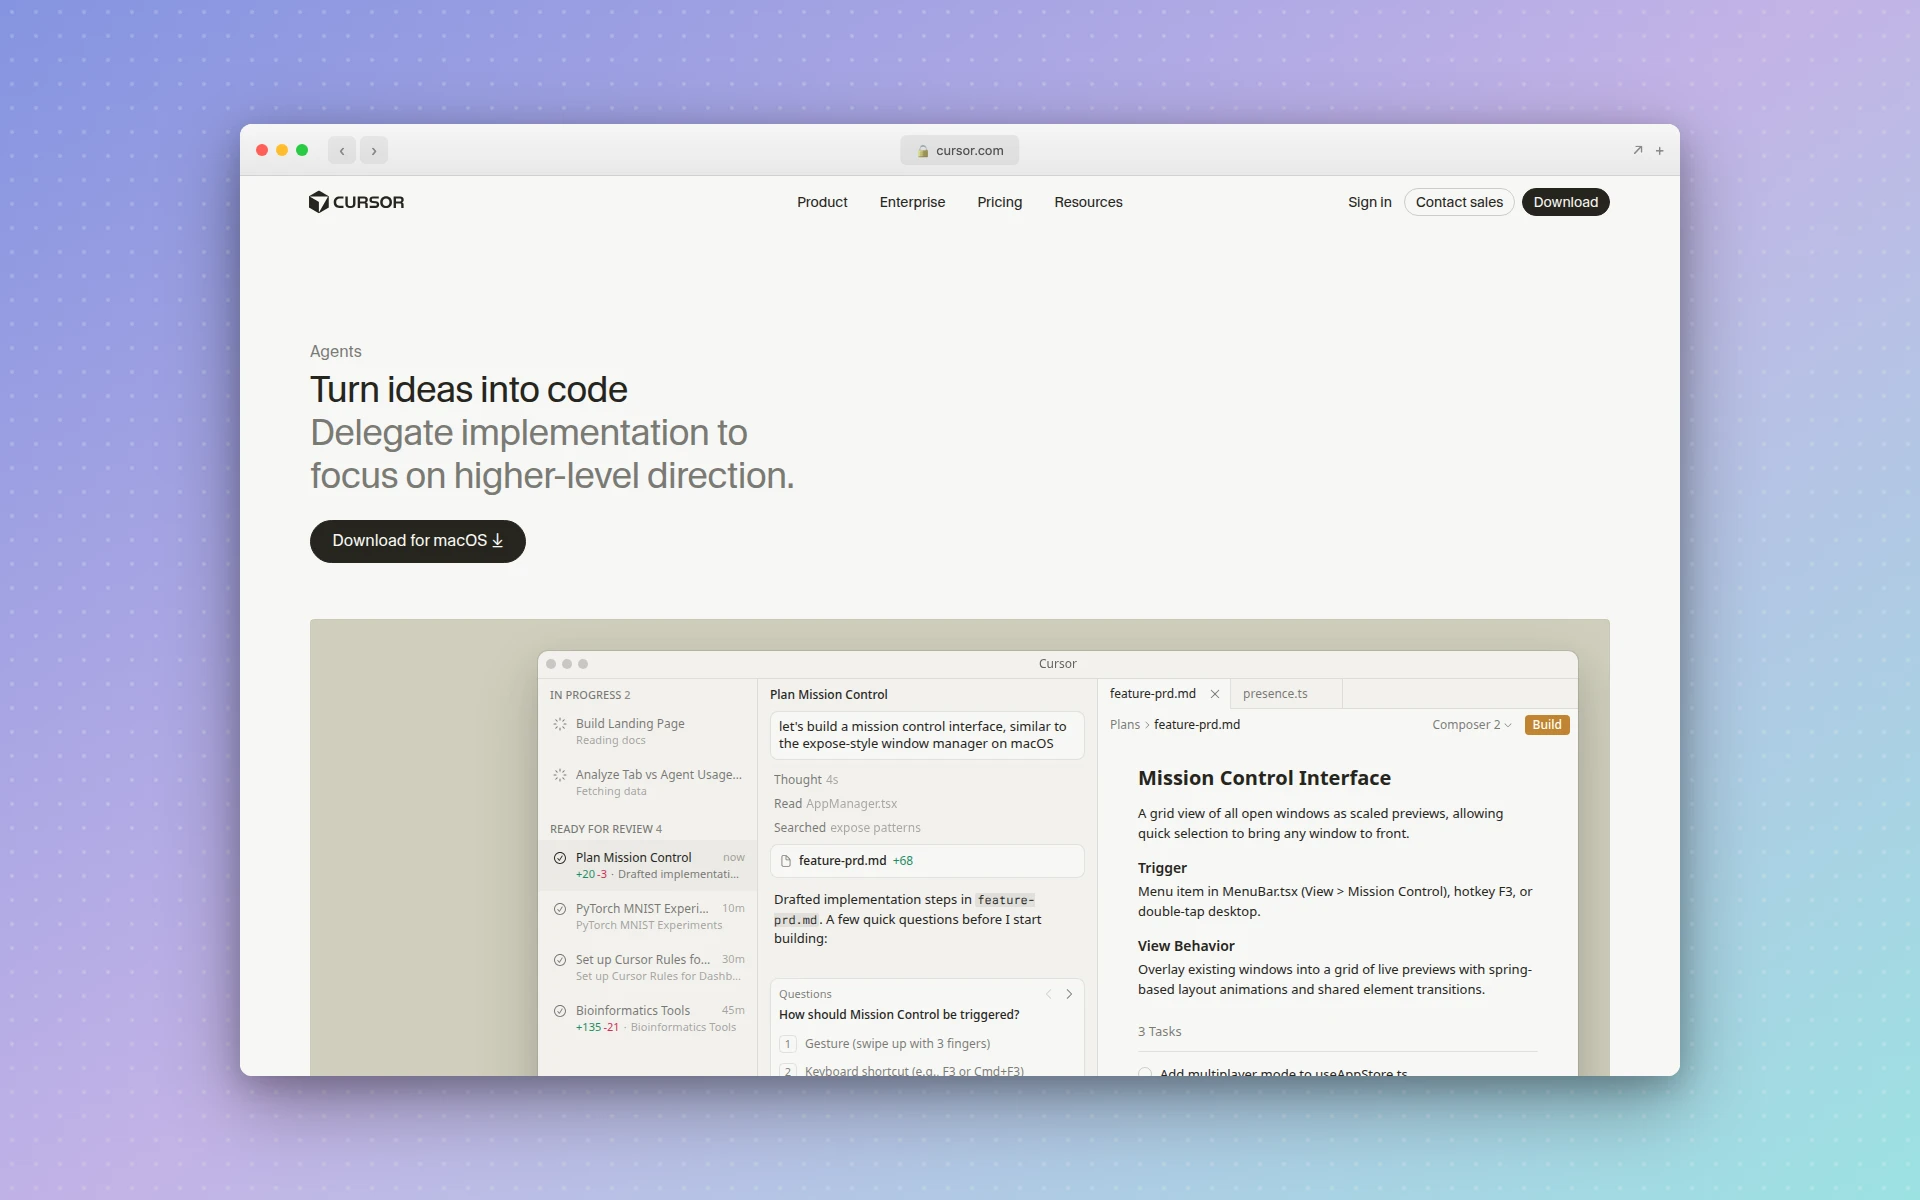The width and height of the screenshot is (1920, 1200).
Task: Click the browser back arrow
Action: tap(342, 151)
